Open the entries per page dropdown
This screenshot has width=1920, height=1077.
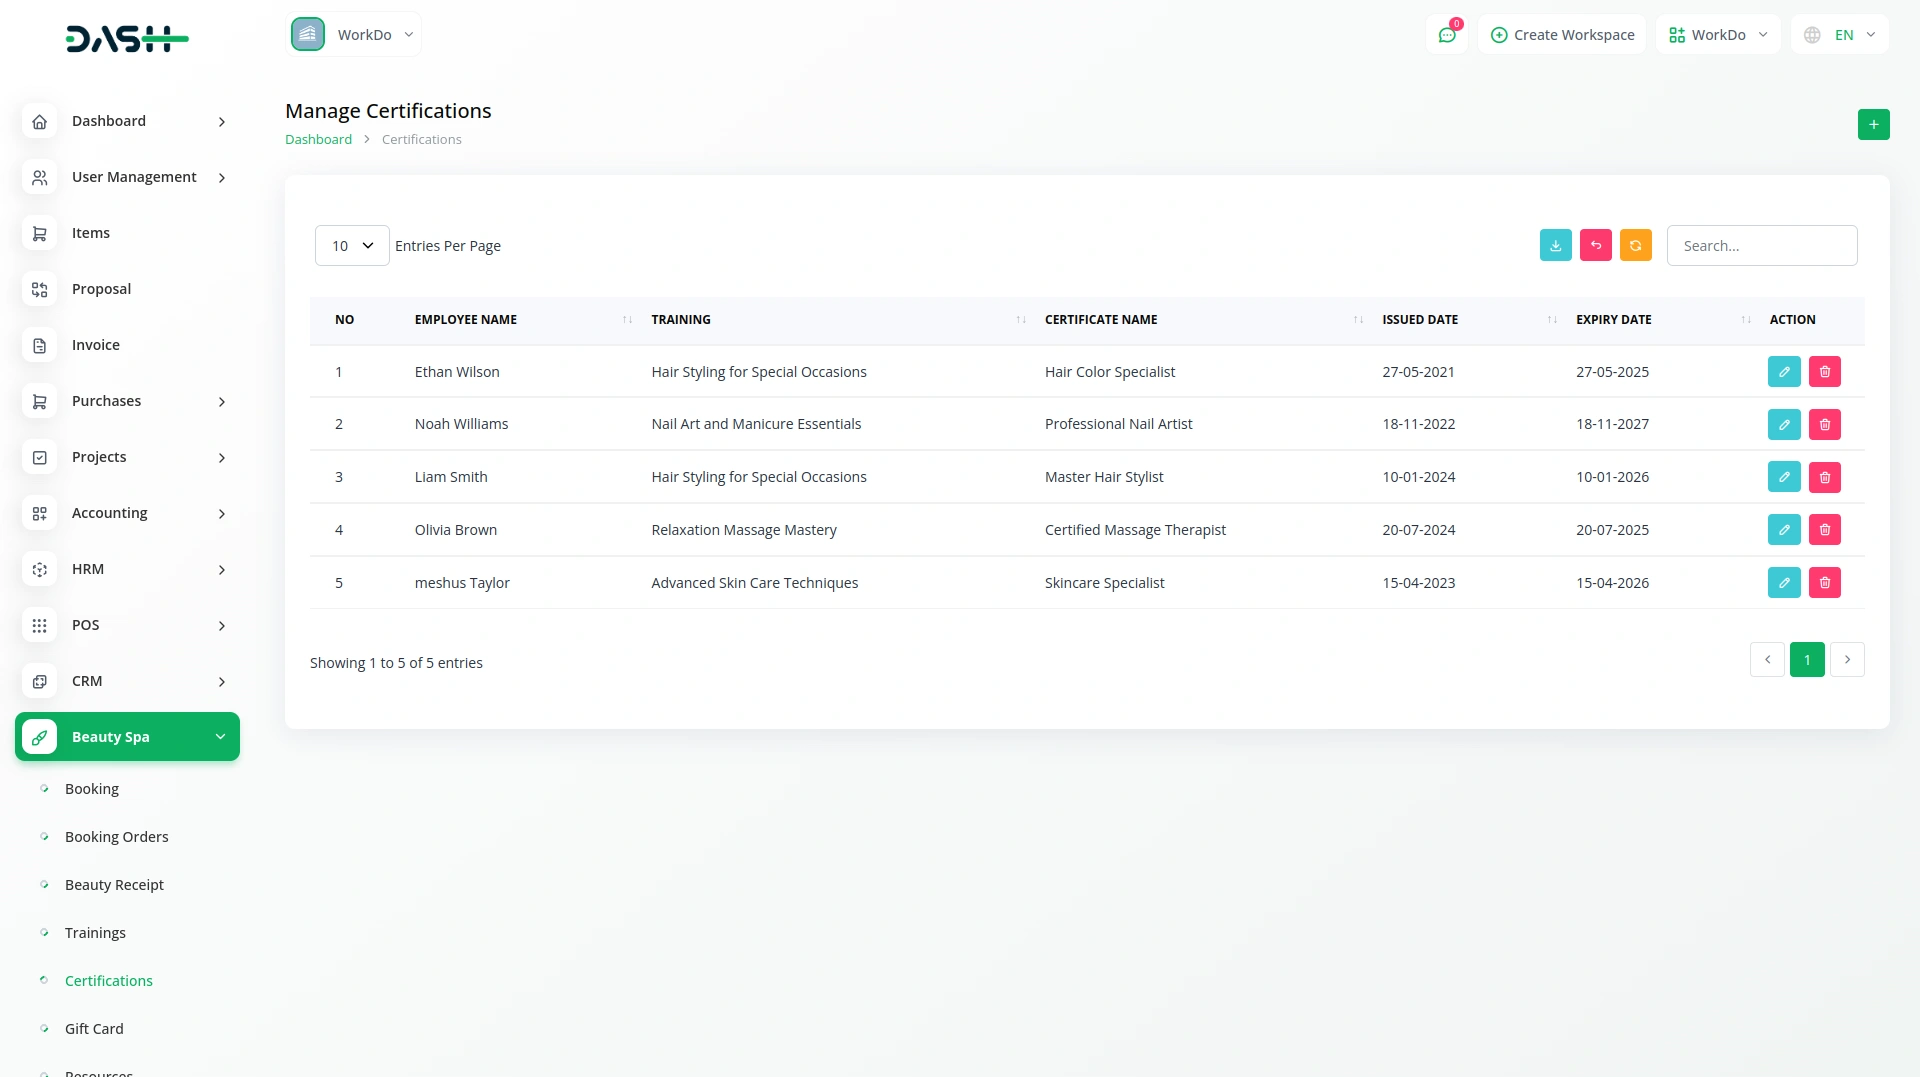352,246
